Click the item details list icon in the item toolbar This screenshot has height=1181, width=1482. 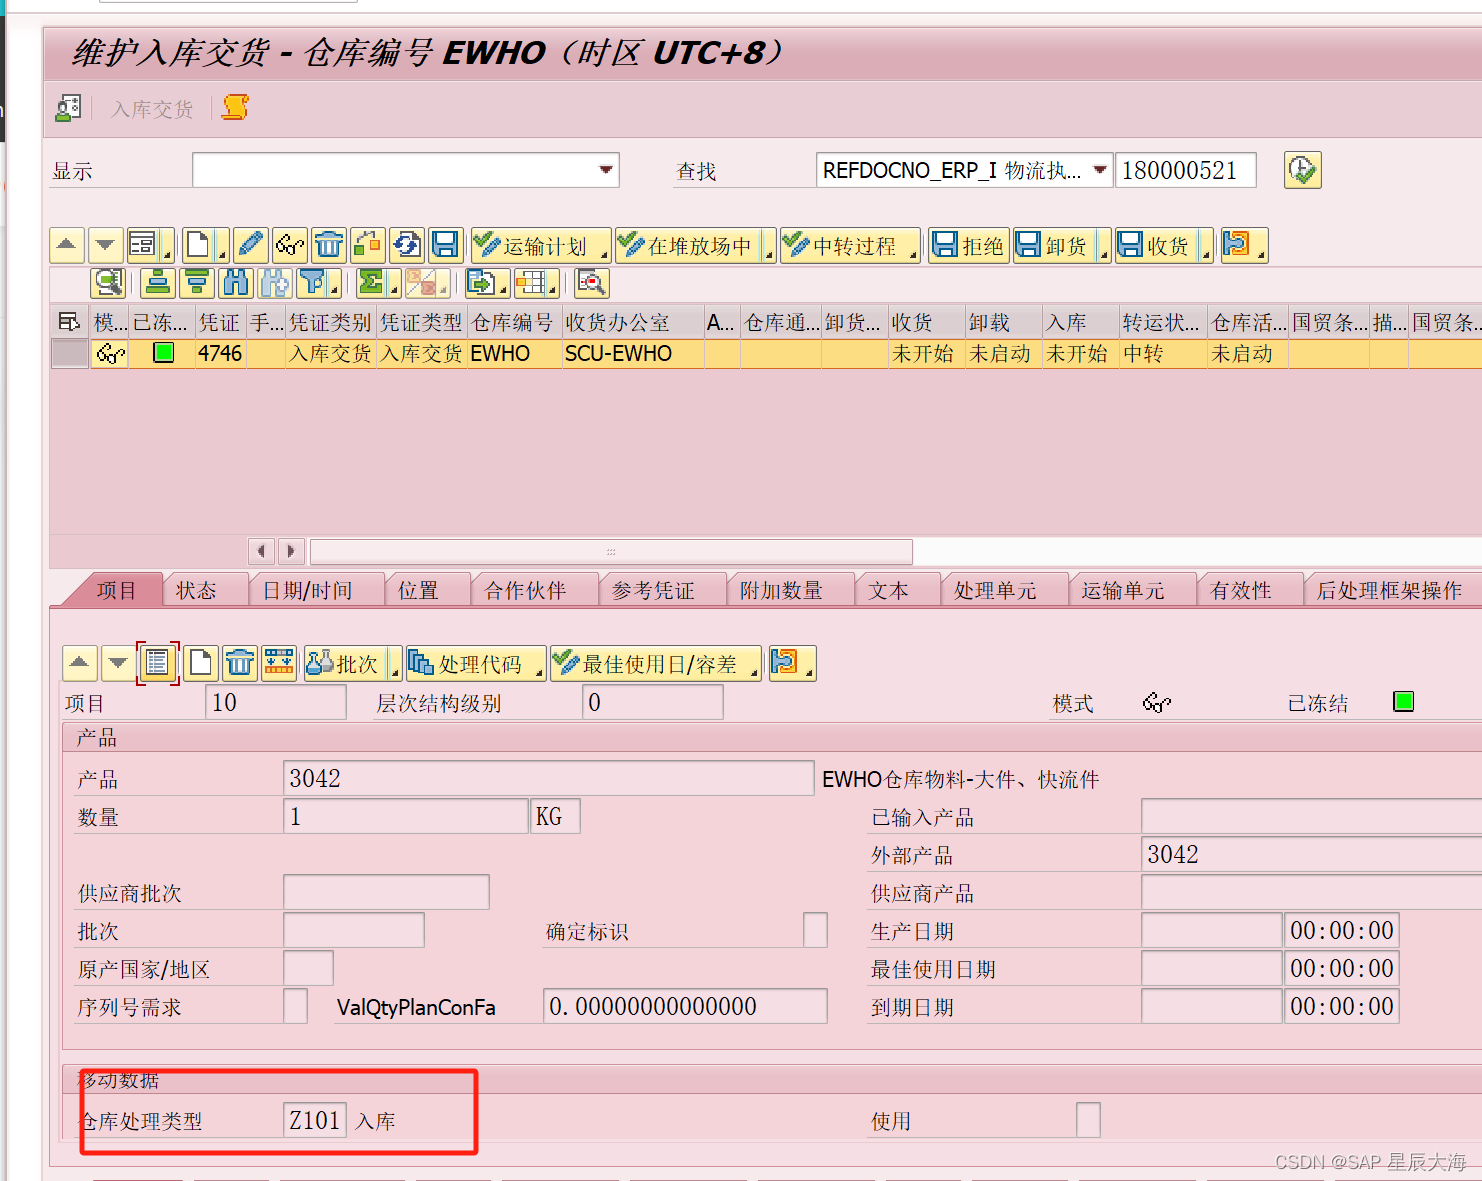click(158, 663)
